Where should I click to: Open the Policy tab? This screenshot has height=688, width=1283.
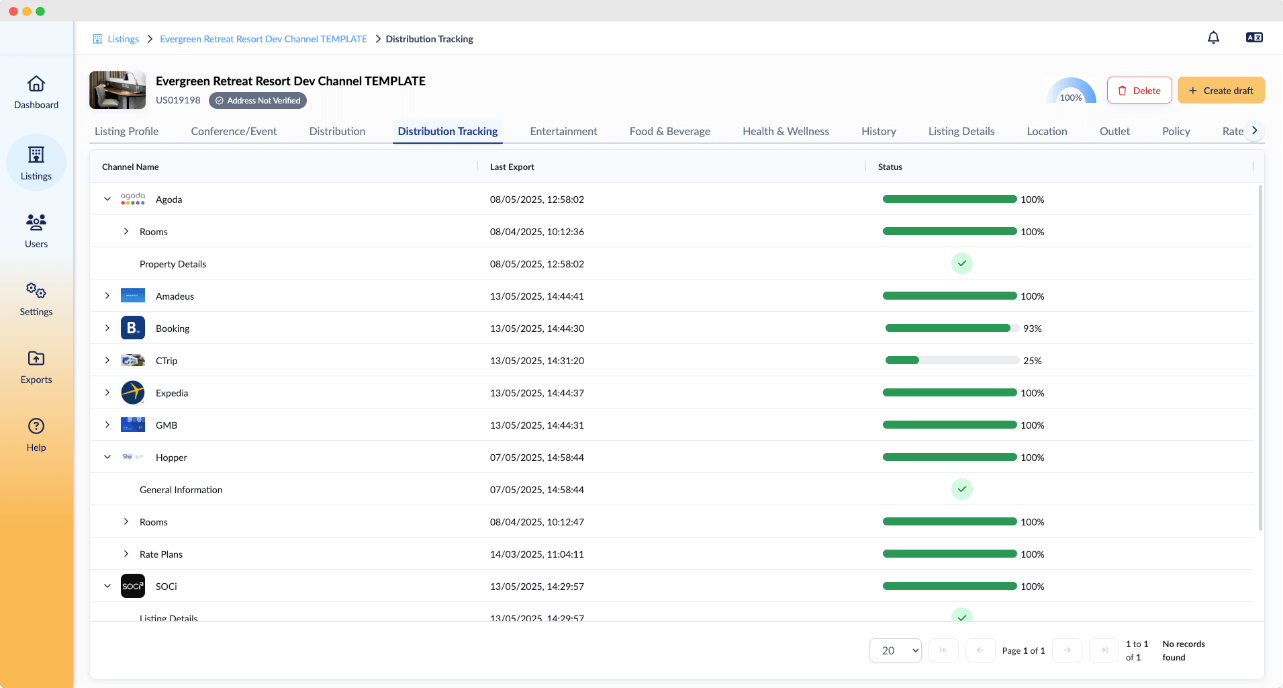coord(1176,131)
